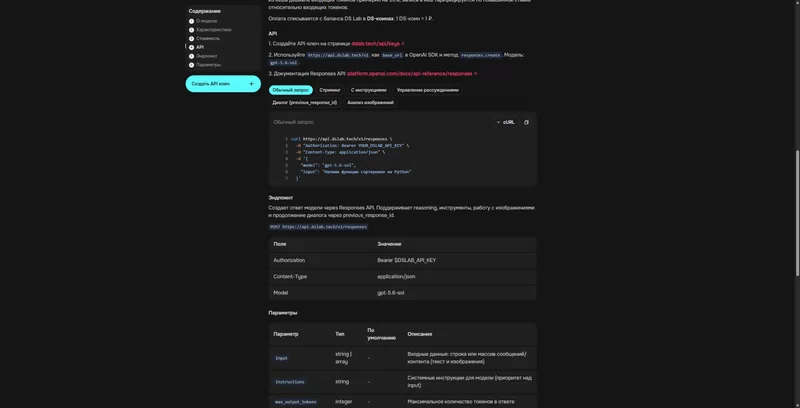Open the Управление рассуждениями tab

[x=428, y=90]
